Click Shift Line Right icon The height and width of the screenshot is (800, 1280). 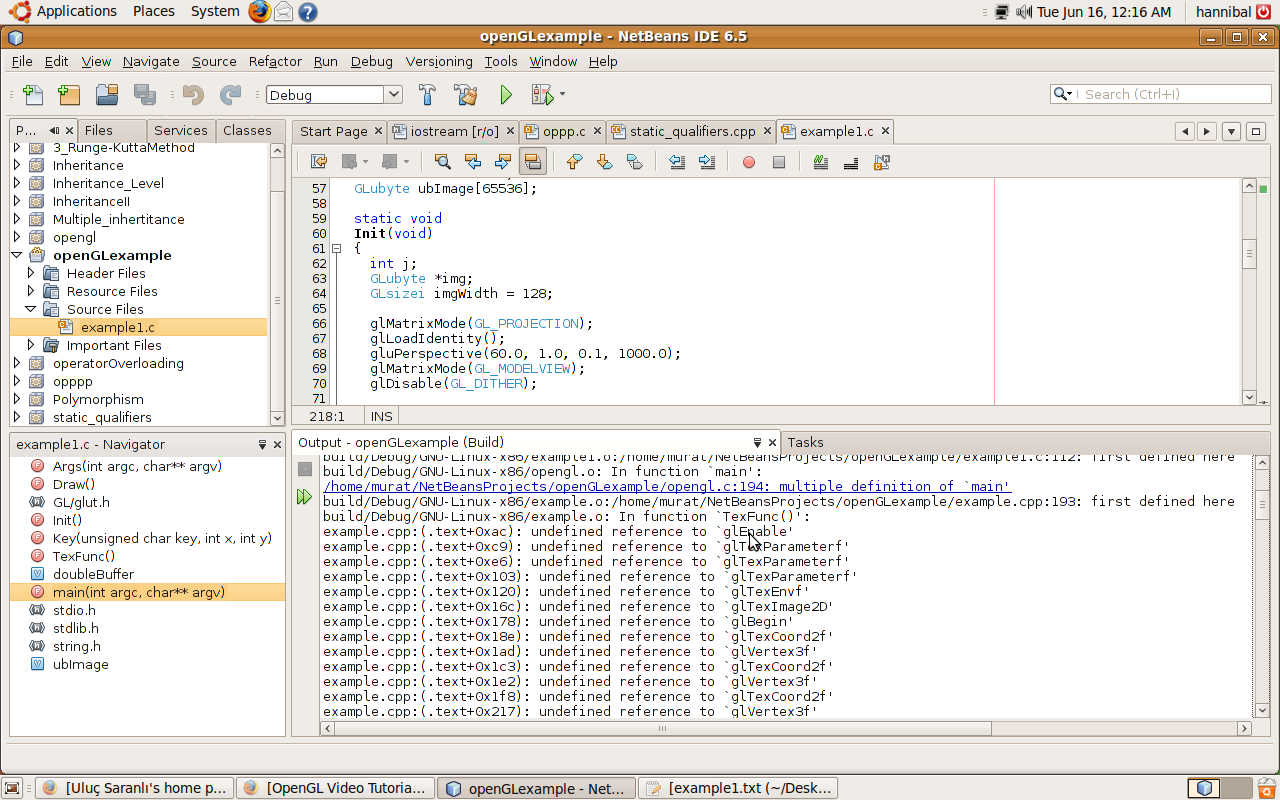pyautogui.click(x=707, y=161)
